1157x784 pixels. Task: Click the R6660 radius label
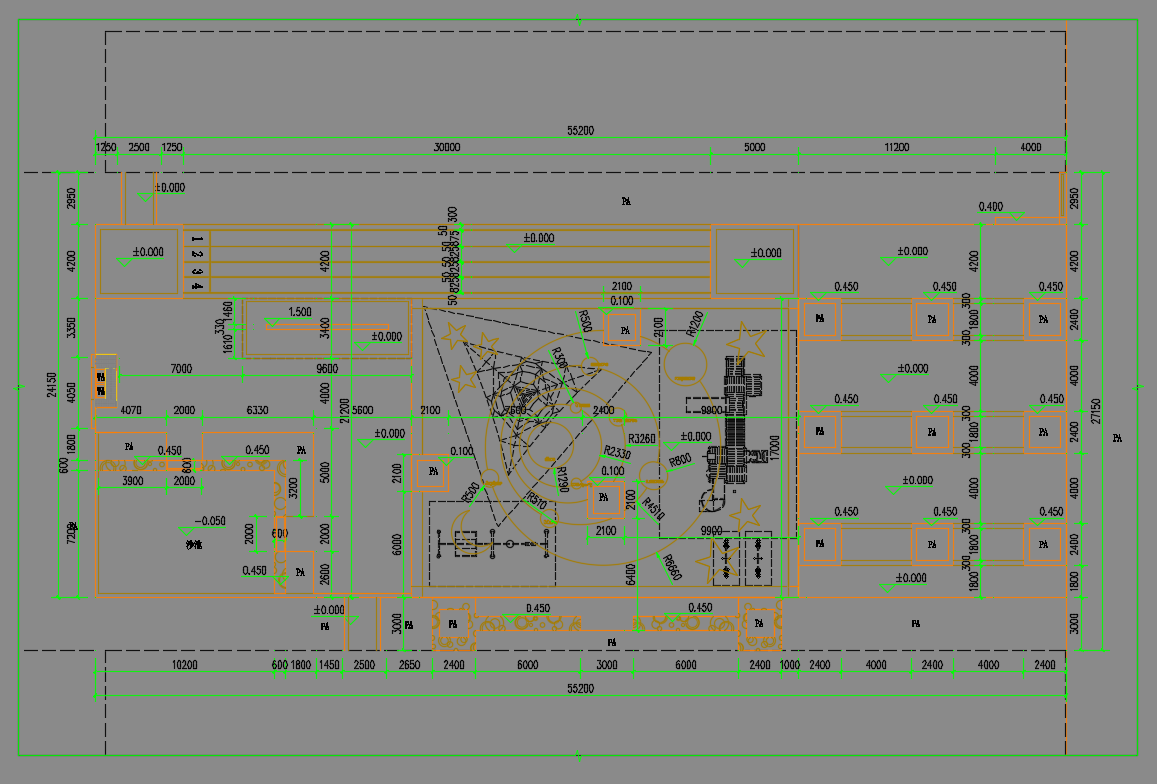pos(671,567)
